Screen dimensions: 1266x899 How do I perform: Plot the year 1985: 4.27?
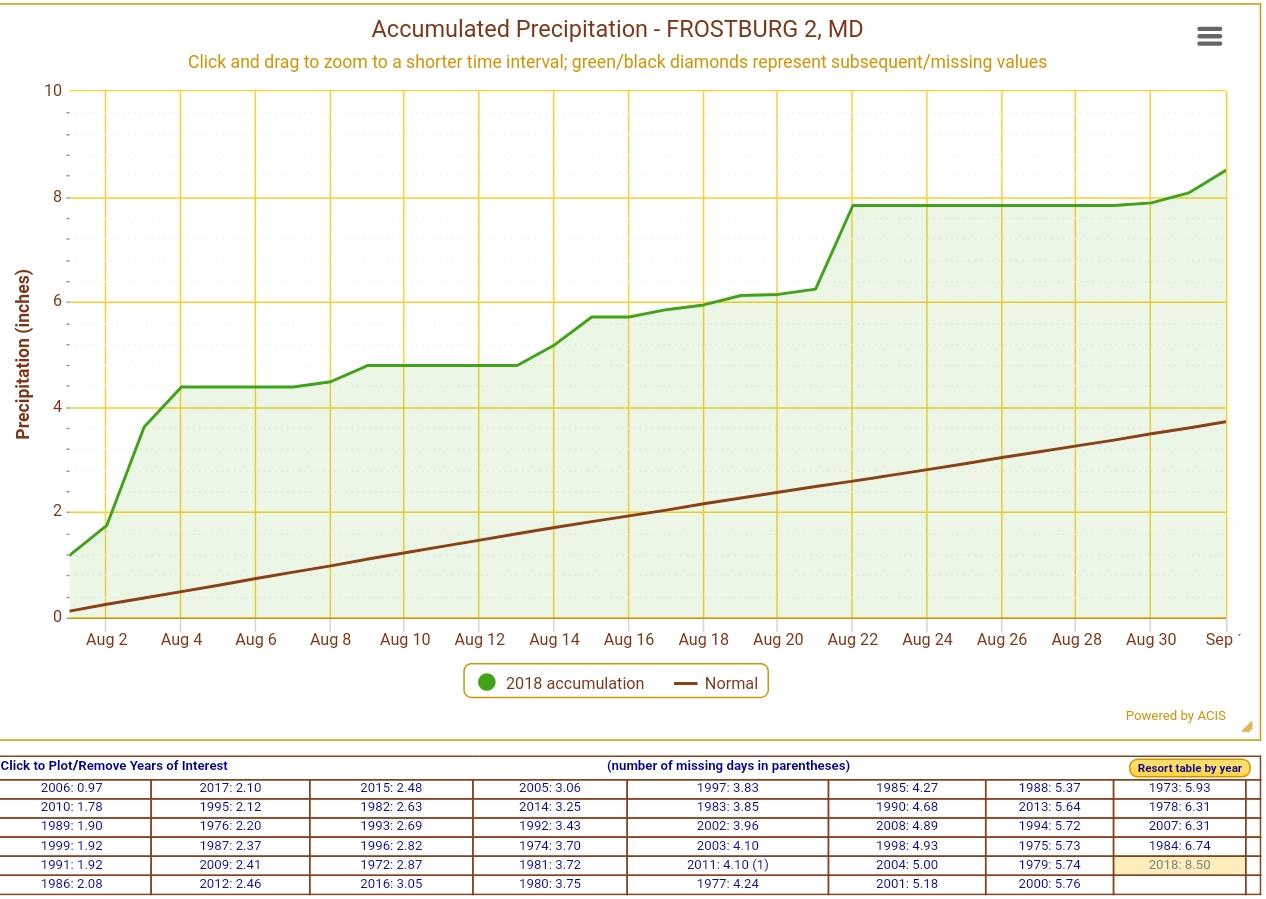click(906, 788)
